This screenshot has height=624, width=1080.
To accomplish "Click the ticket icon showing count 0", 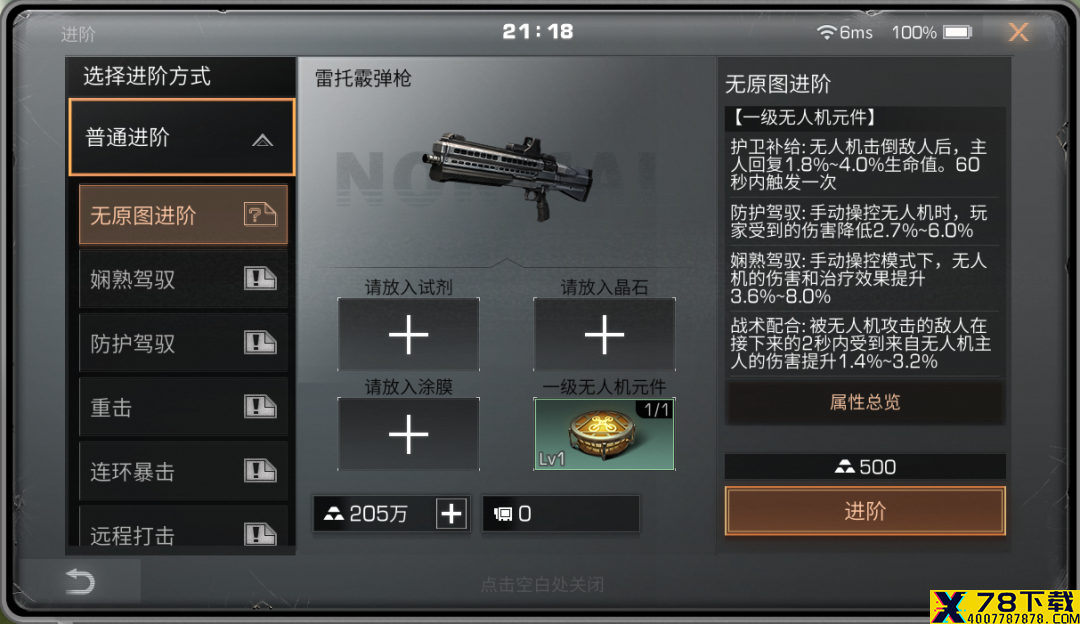I will coord(503,514).
